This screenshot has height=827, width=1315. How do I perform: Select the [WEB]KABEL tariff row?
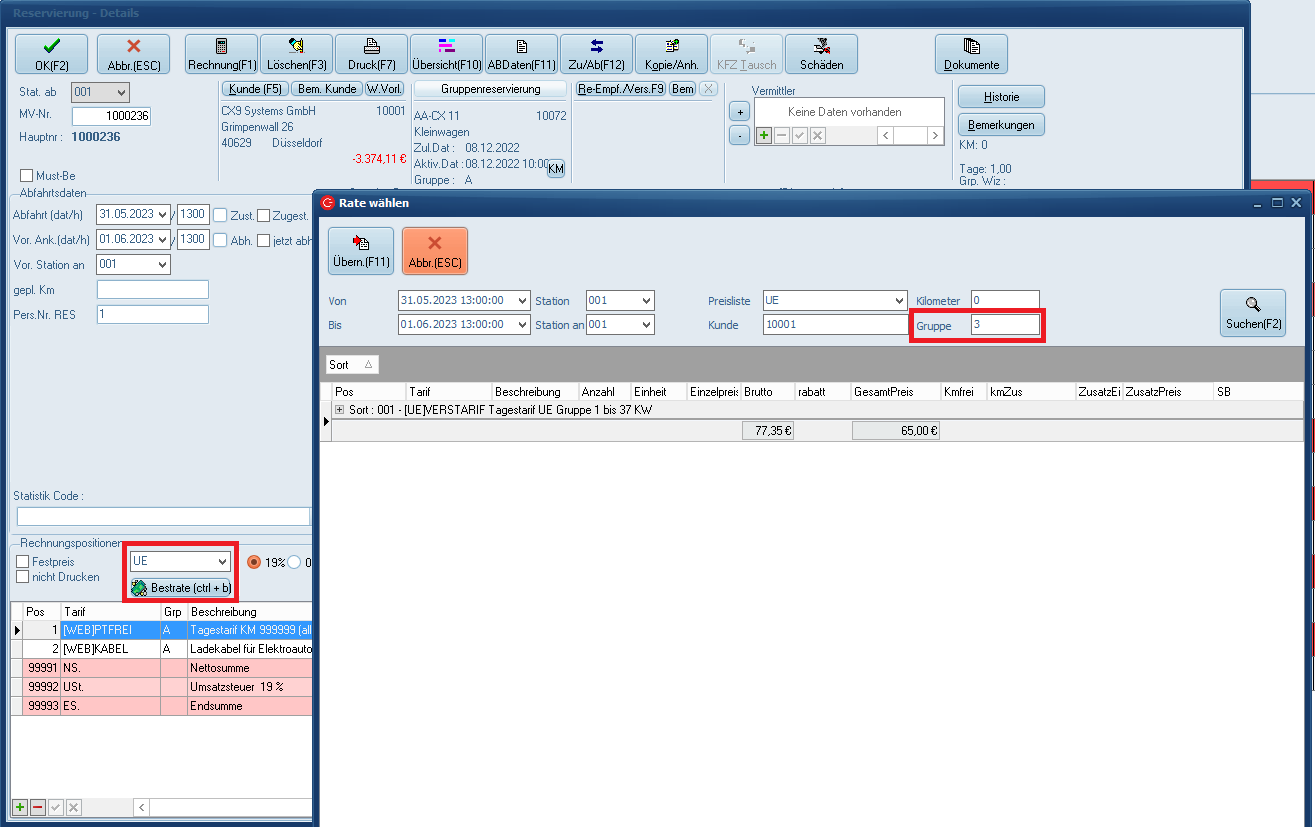coord(108,649)
